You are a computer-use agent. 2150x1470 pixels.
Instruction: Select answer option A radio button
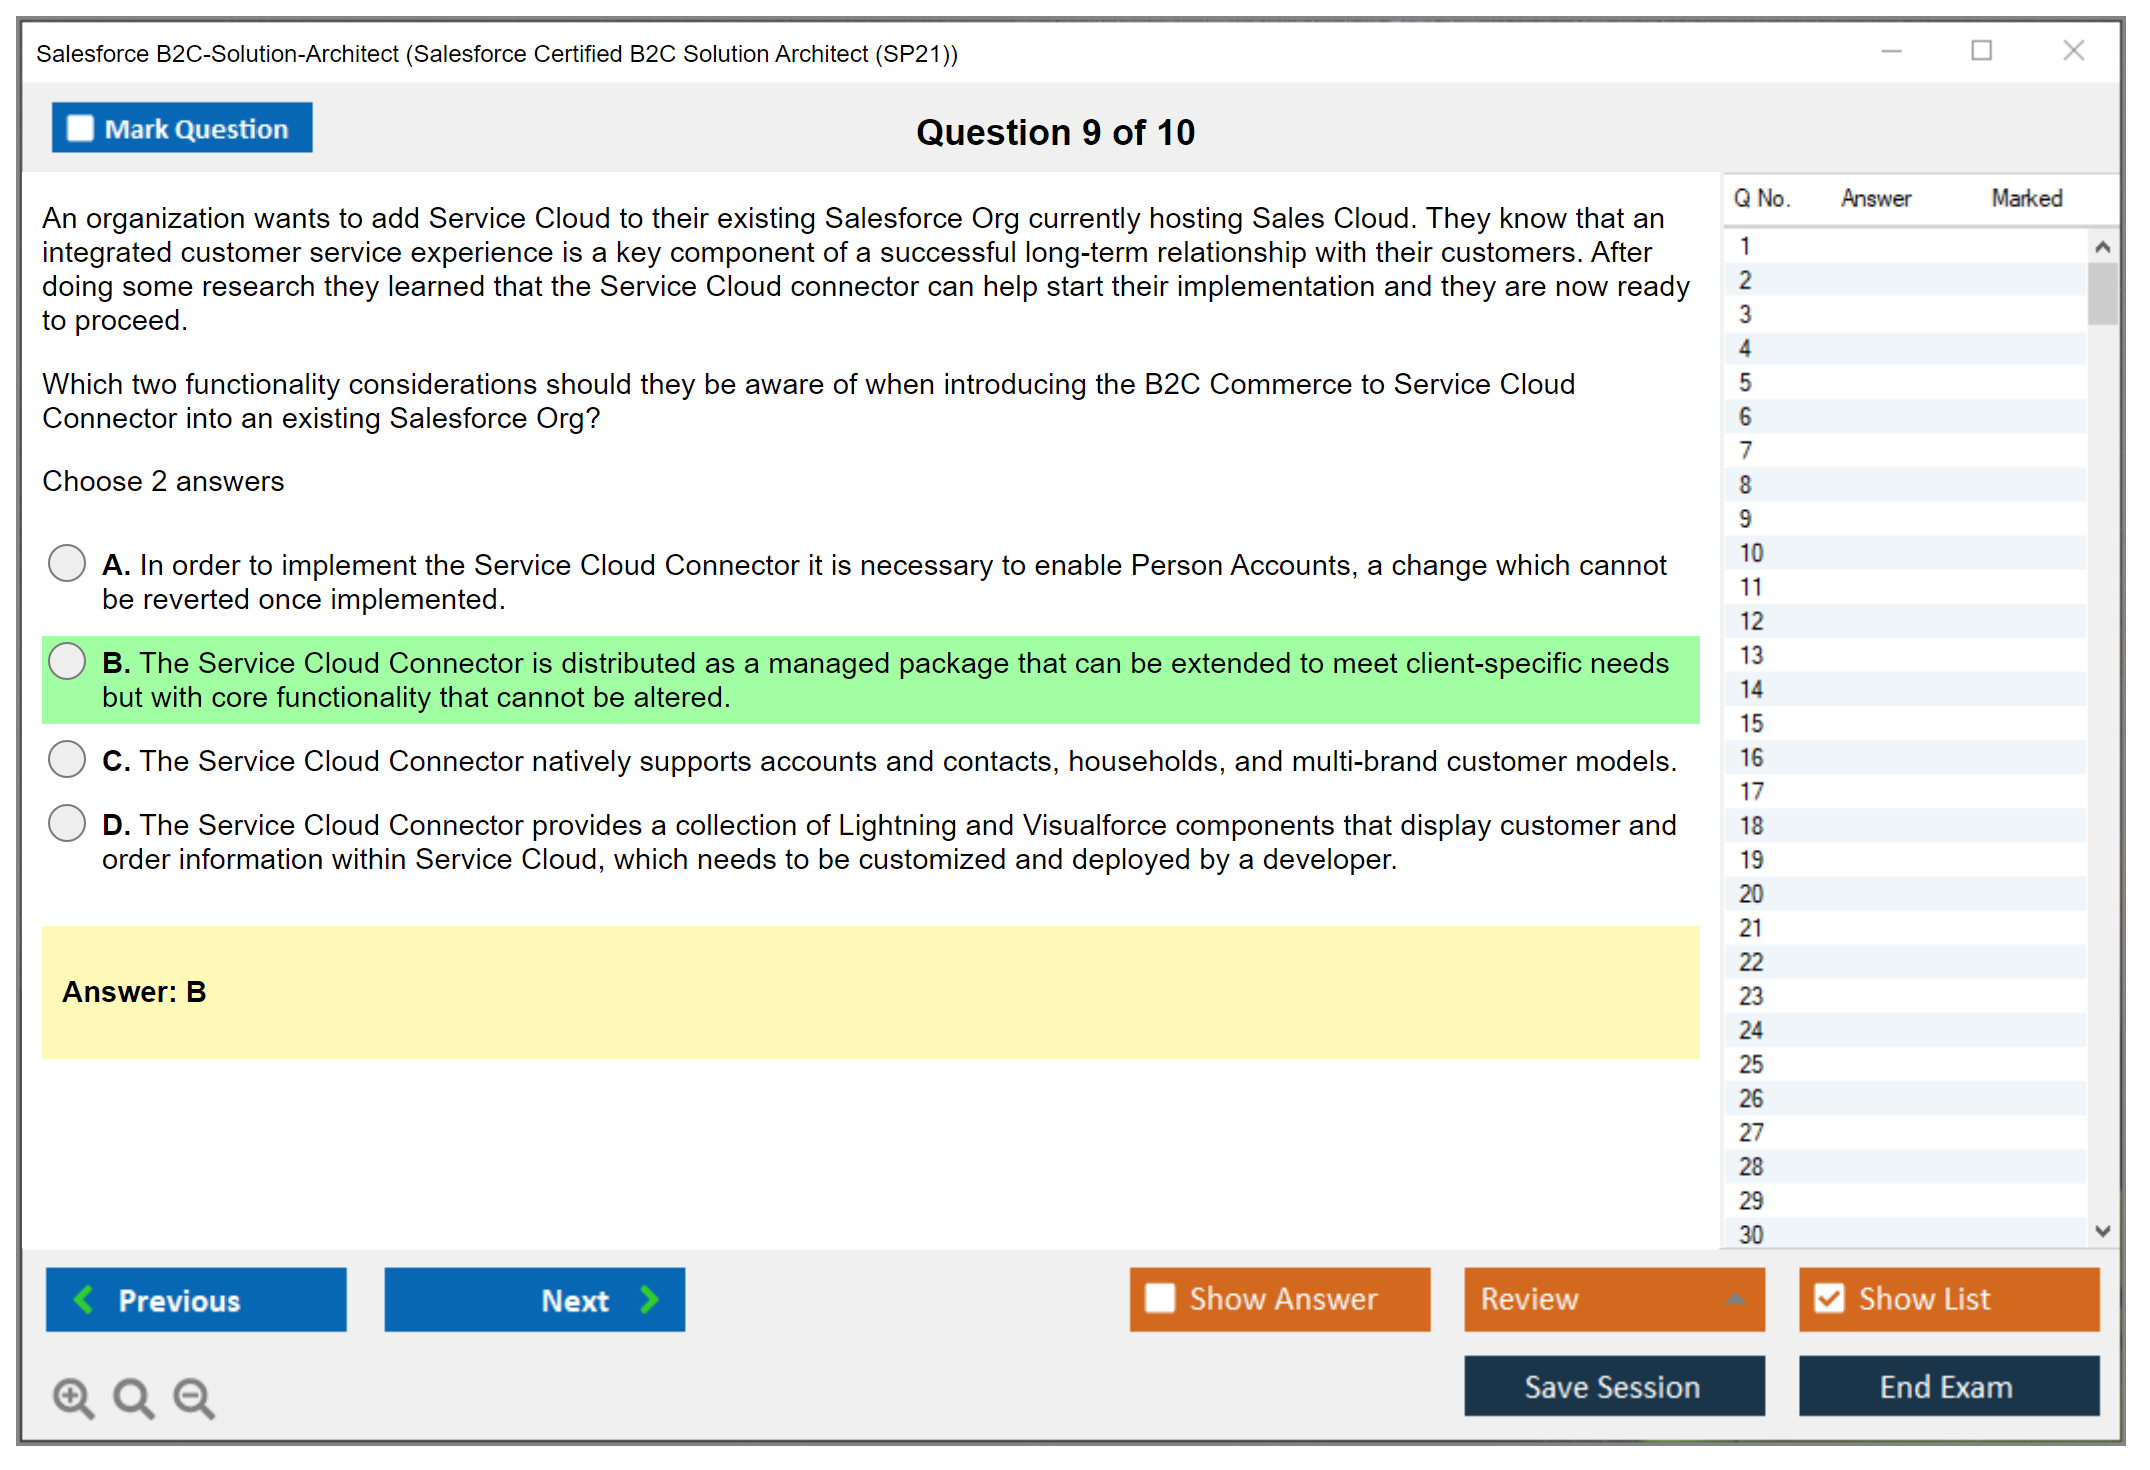pos(67,563)
